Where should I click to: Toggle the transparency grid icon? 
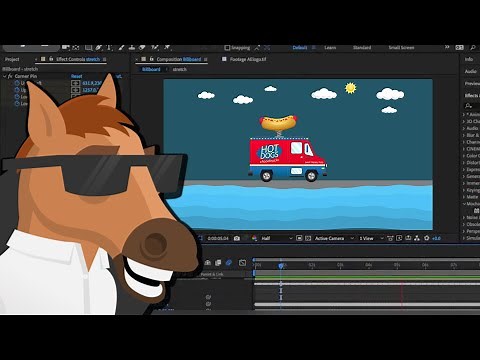308,238
